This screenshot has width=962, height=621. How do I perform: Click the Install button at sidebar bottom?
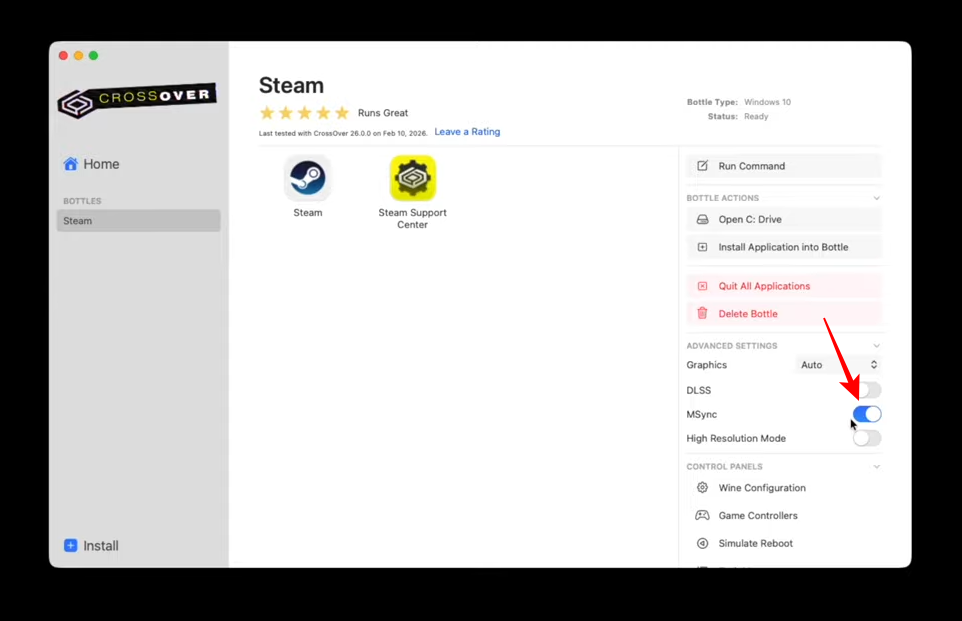click(91, 546)
